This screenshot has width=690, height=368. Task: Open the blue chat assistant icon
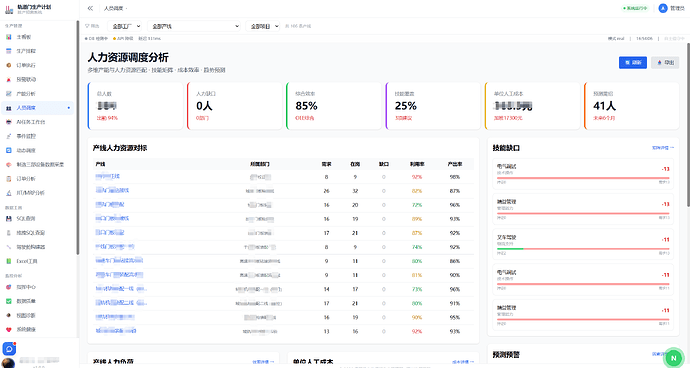(9, 349)
